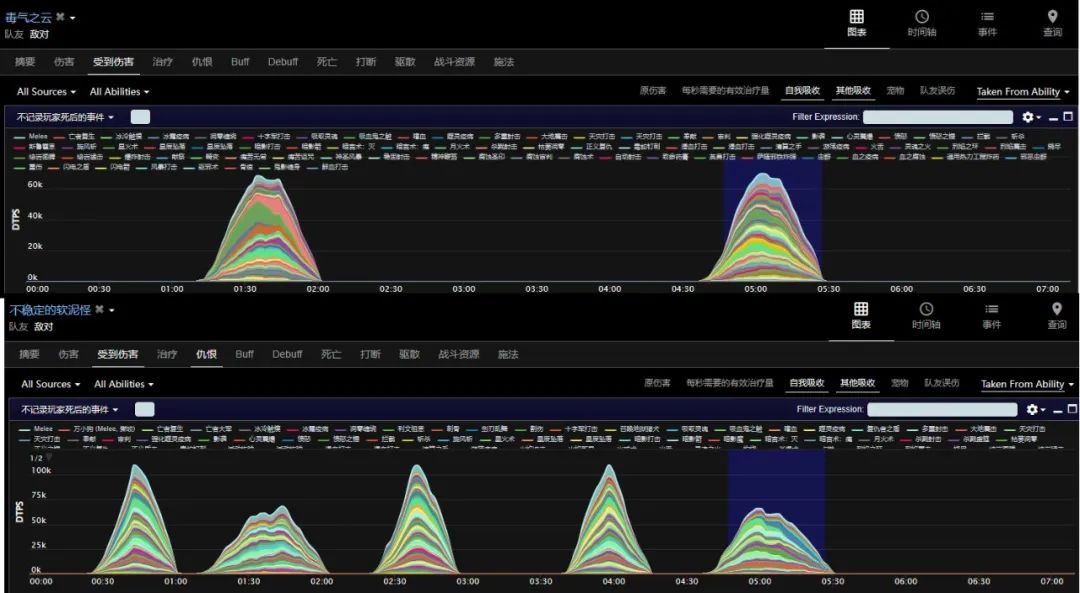This screenshot has height=593, width=1080.
Task: Toggle 每秒需要的有效治疗量 in the 不稳定的软泥怪 panel
Action: (x=730, y=383)
